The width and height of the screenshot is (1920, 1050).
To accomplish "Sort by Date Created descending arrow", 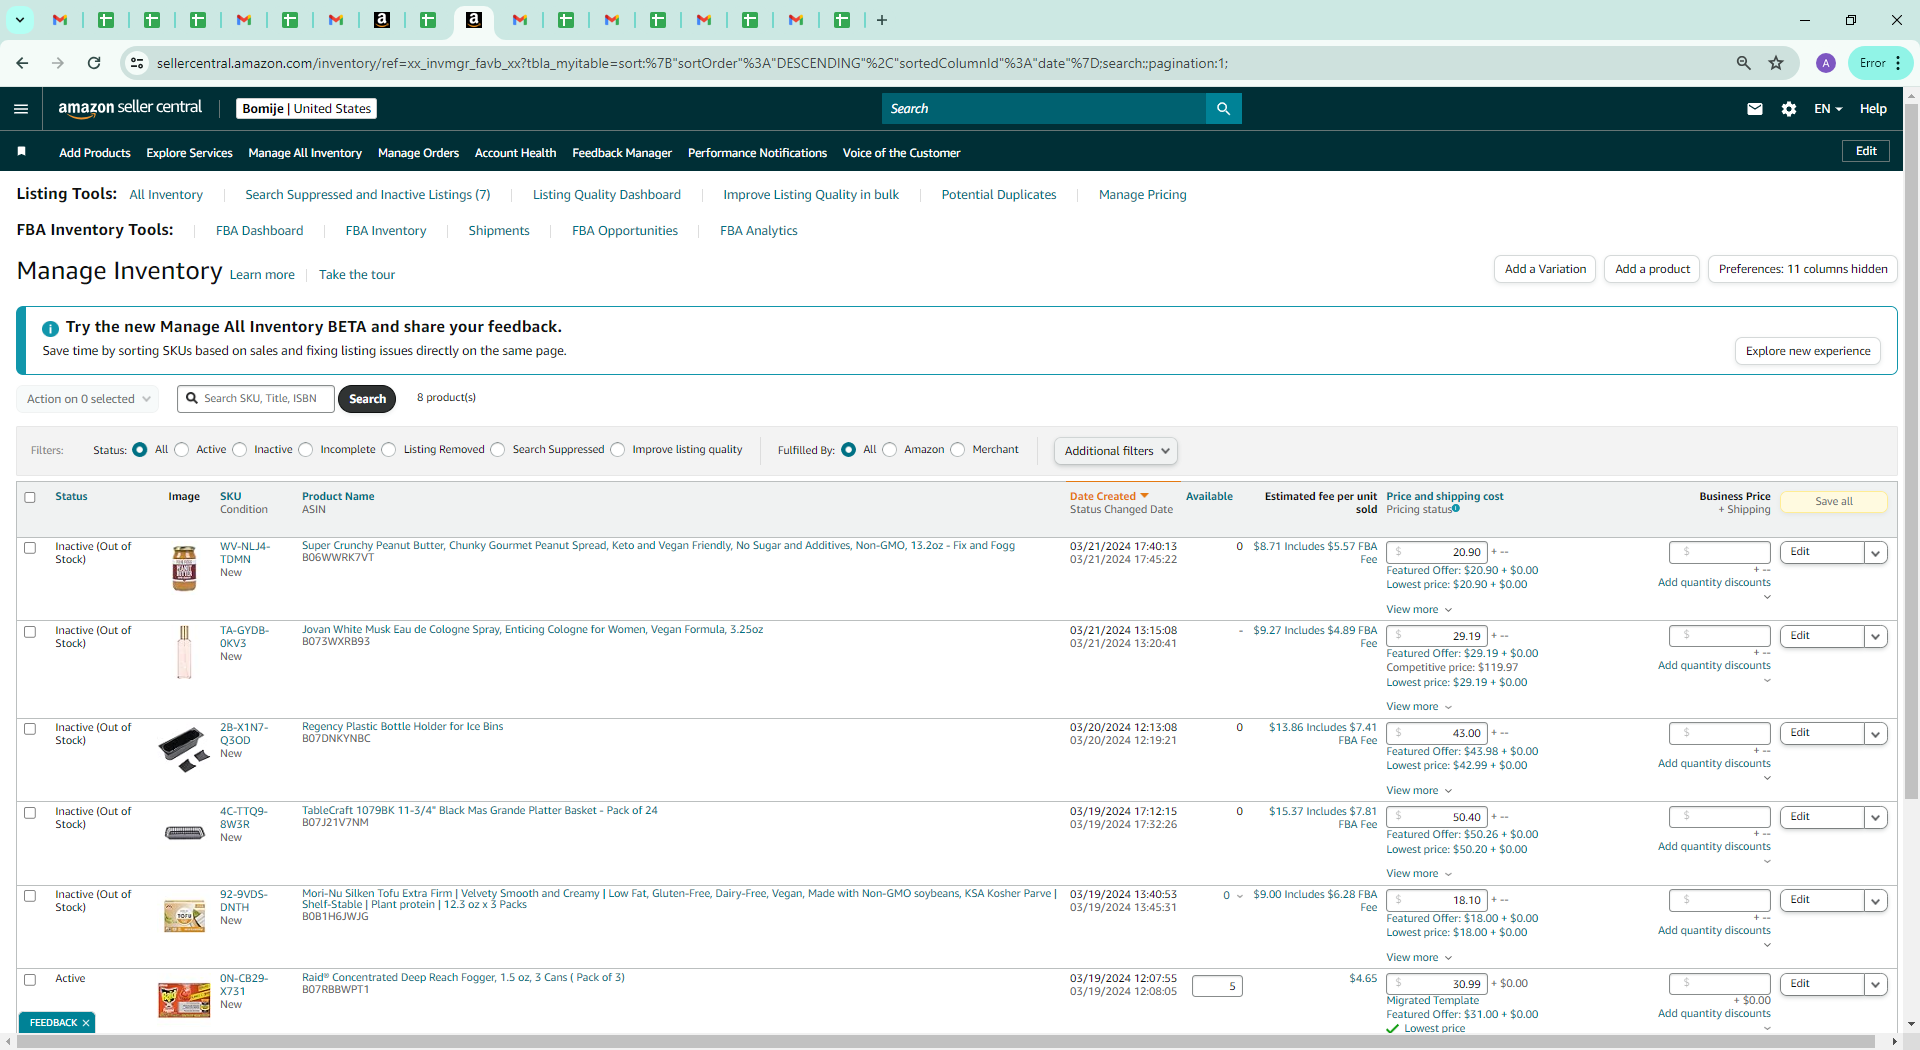I will pos(1145,496).
